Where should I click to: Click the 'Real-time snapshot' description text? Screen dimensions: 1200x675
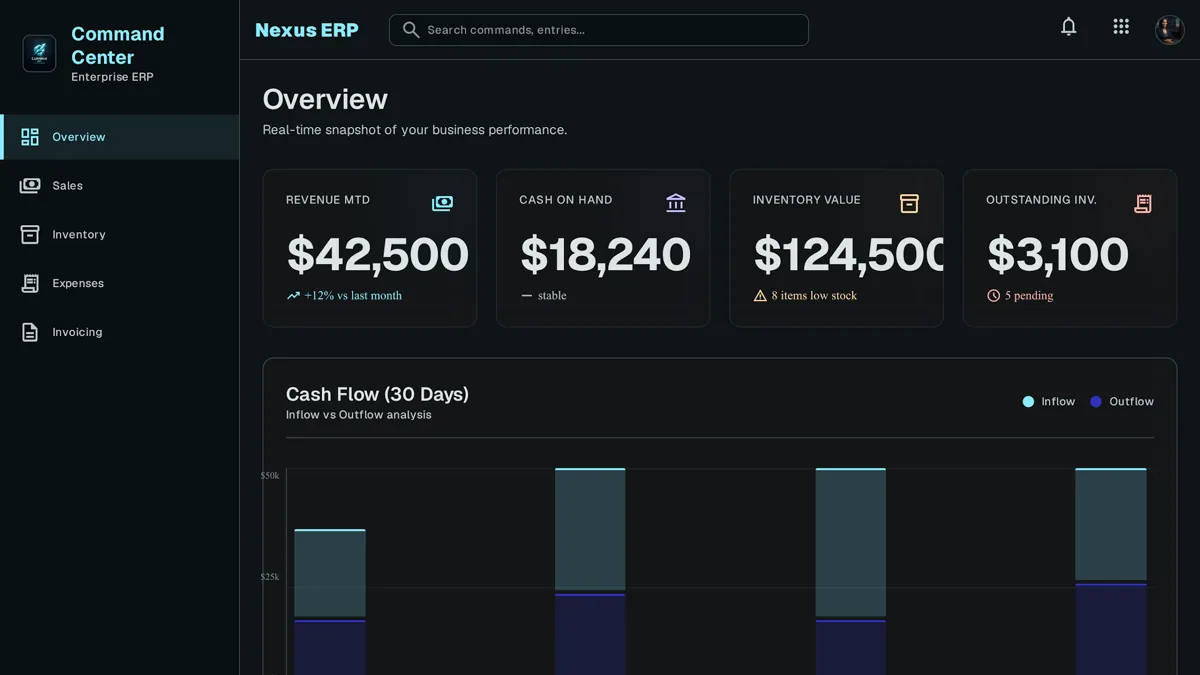click(x=415, y=130)
